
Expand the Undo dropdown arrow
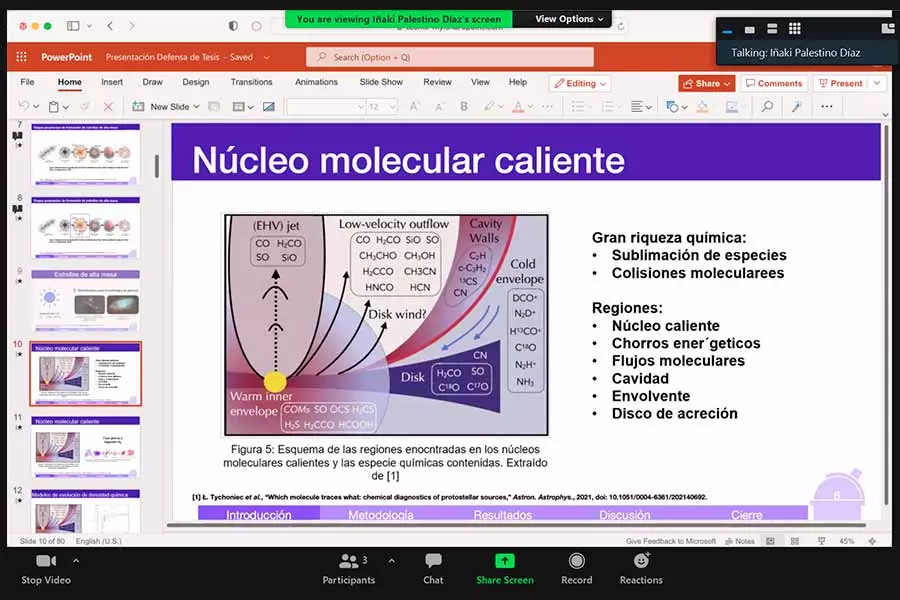pyautogui.click(x=36, y=107)
